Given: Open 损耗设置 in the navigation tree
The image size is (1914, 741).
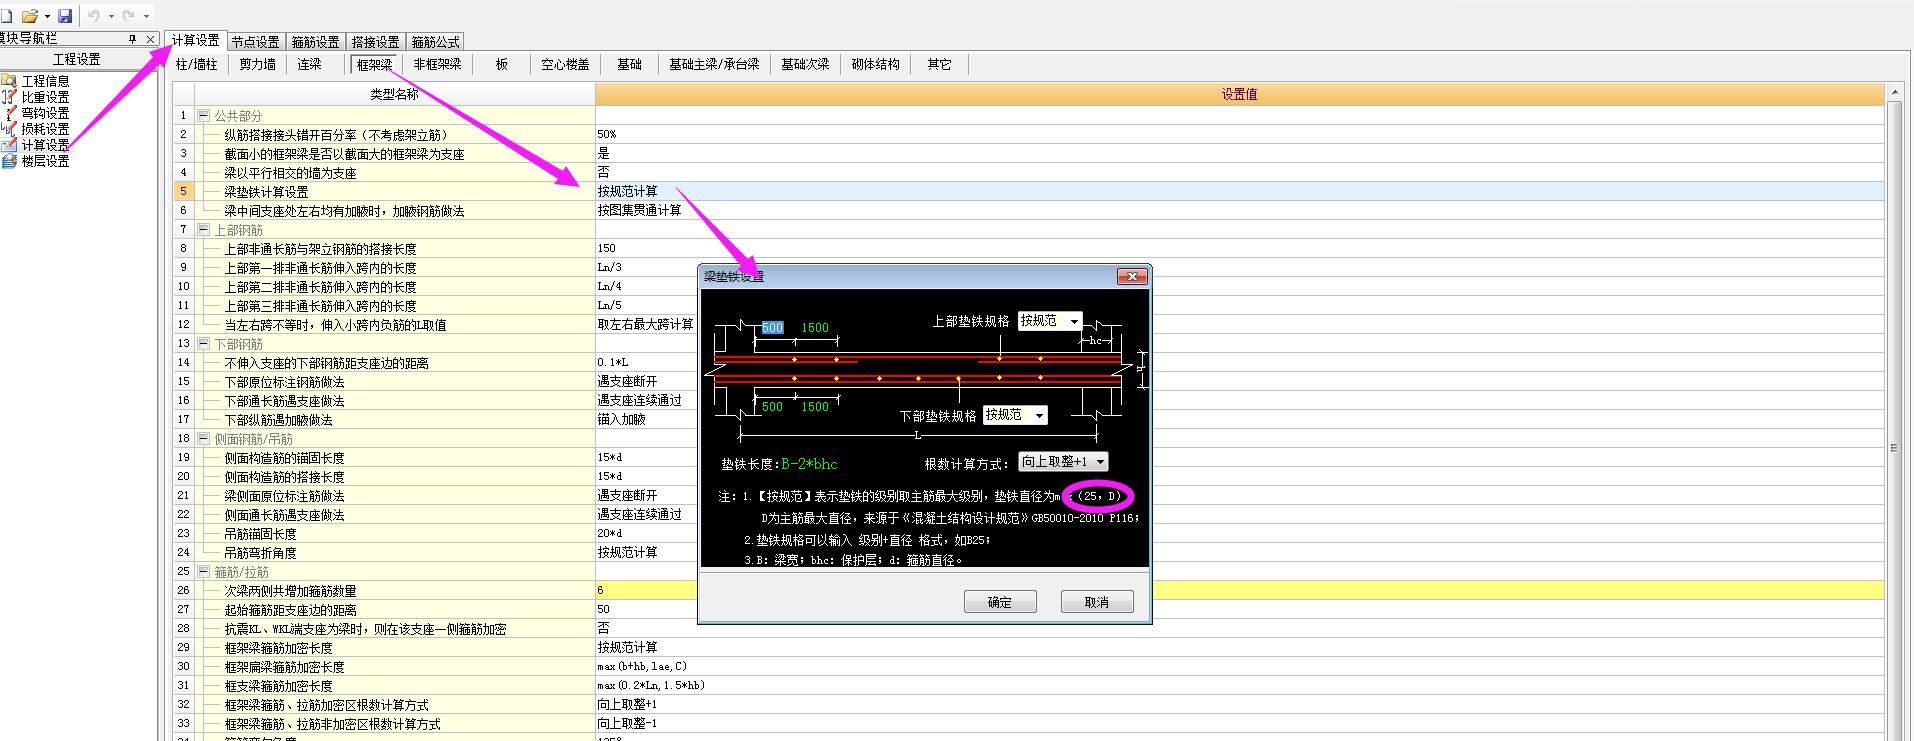Looking at the screenshot, I should click(x=36, y=129).
